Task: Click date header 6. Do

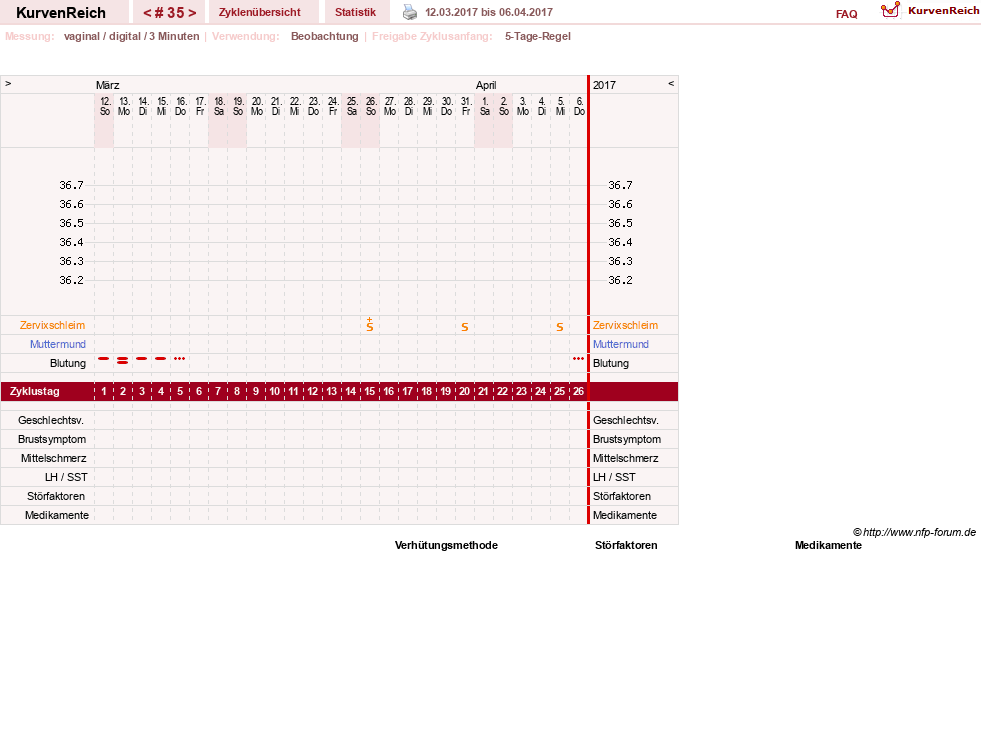Action: pos(579,106)
